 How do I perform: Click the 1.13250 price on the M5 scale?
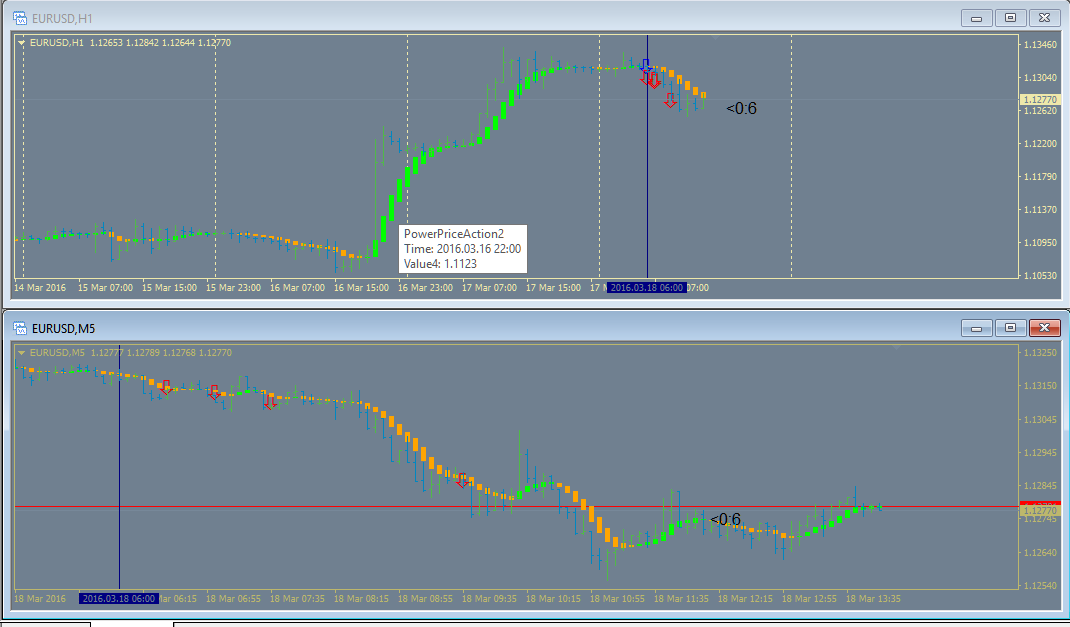(x=1040, y=353)
